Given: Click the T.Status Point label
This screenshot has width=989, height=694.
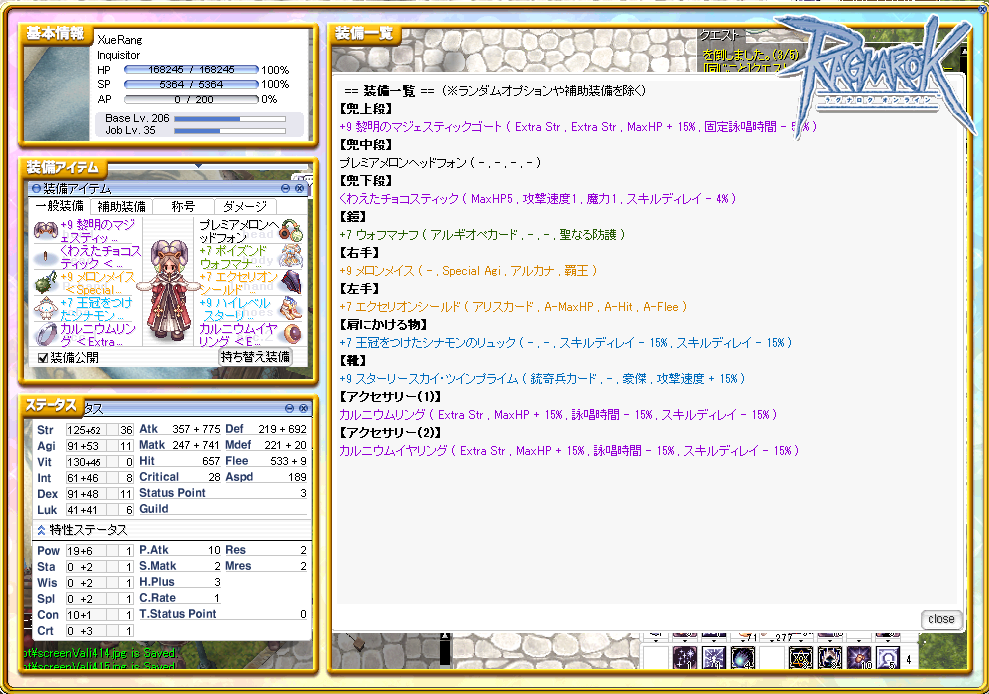Looking at the screenshot, I should coord(177,614).
